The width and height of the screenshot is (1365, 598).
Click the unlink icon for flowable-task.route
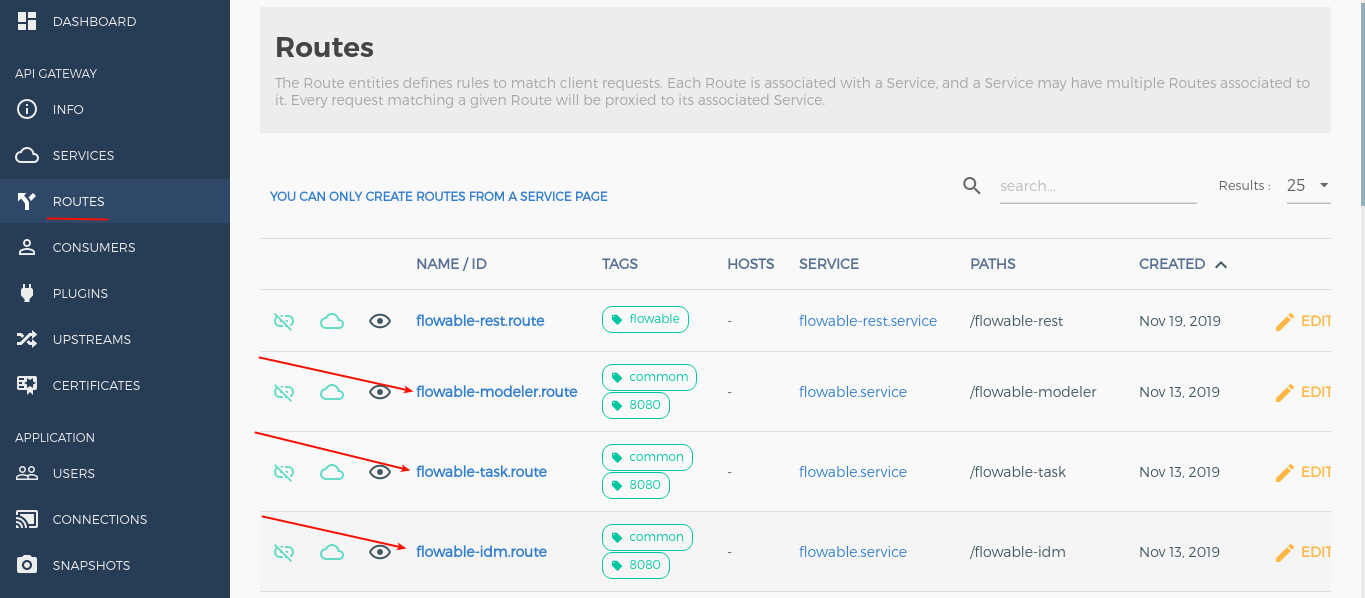tap(284, 472)
